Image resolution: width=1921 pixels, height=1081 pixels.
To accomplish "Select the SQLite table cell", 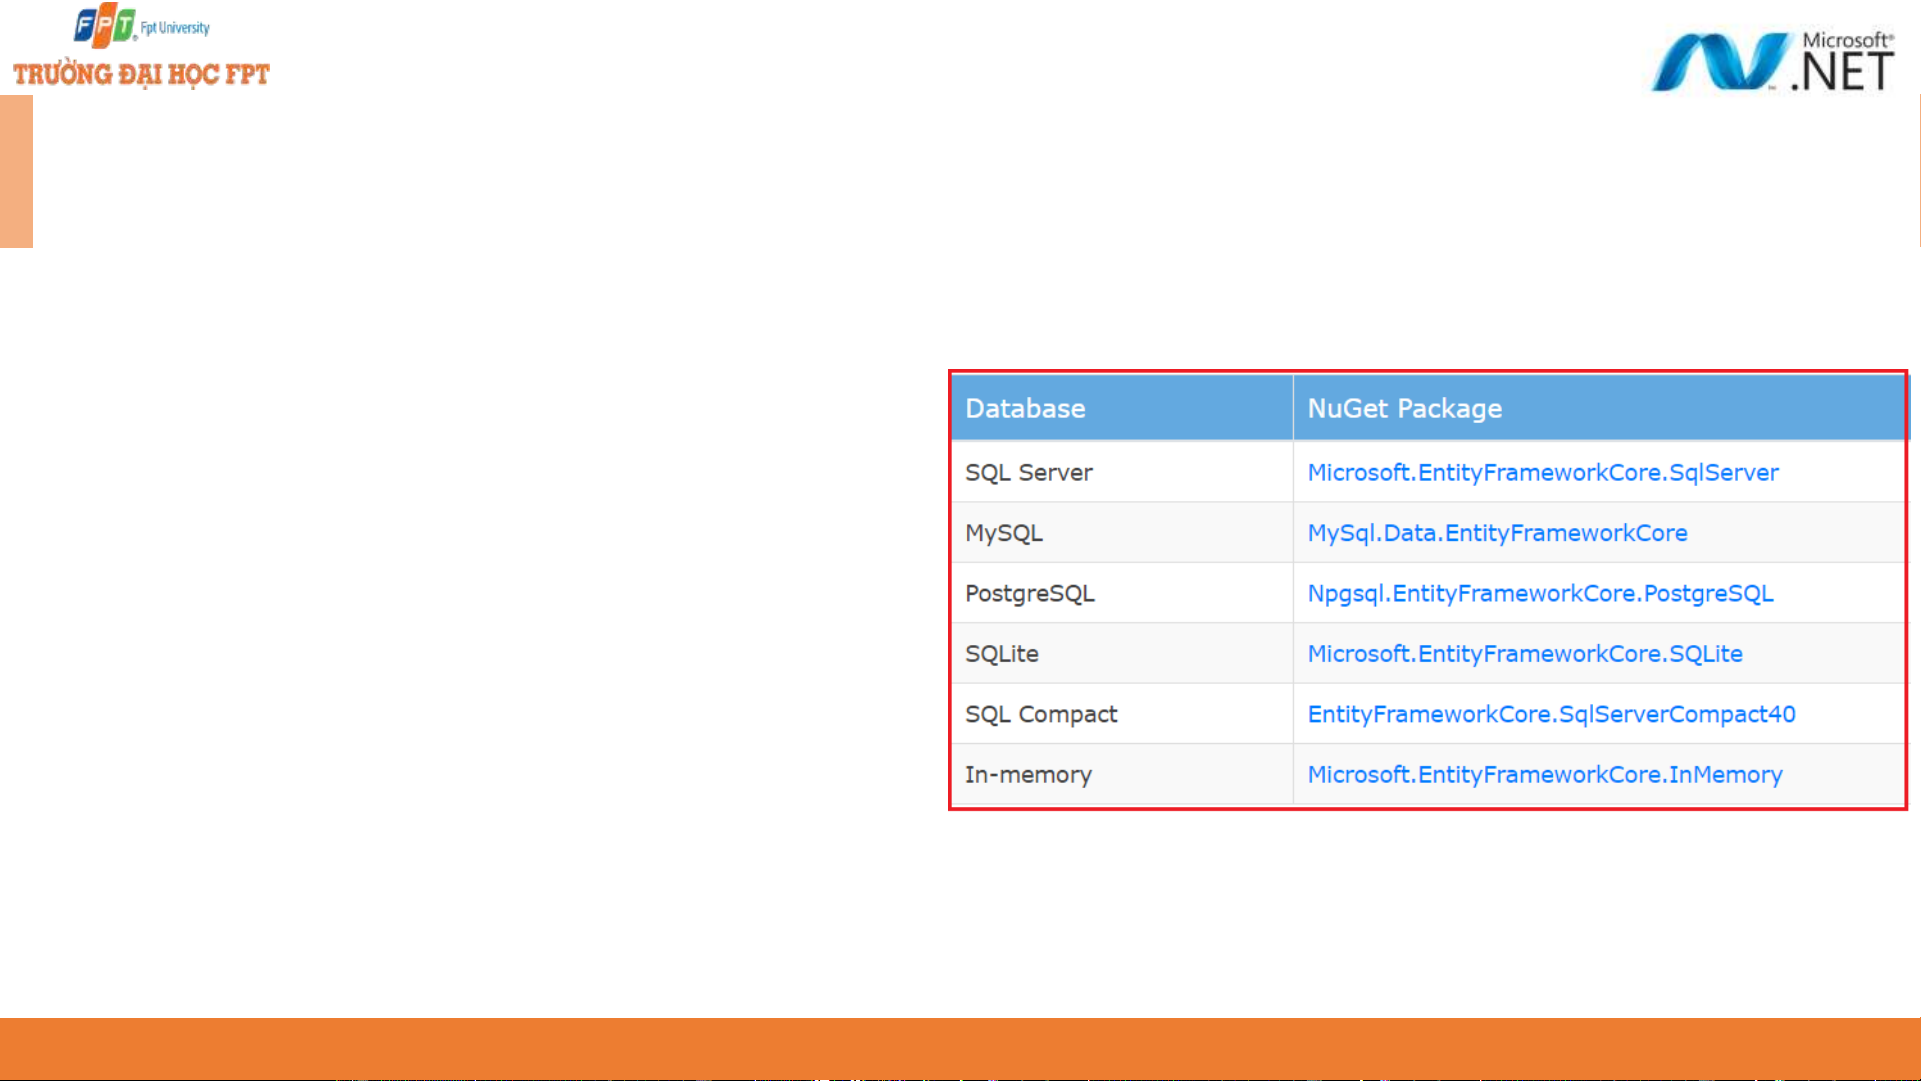I will coord(1001,654).
